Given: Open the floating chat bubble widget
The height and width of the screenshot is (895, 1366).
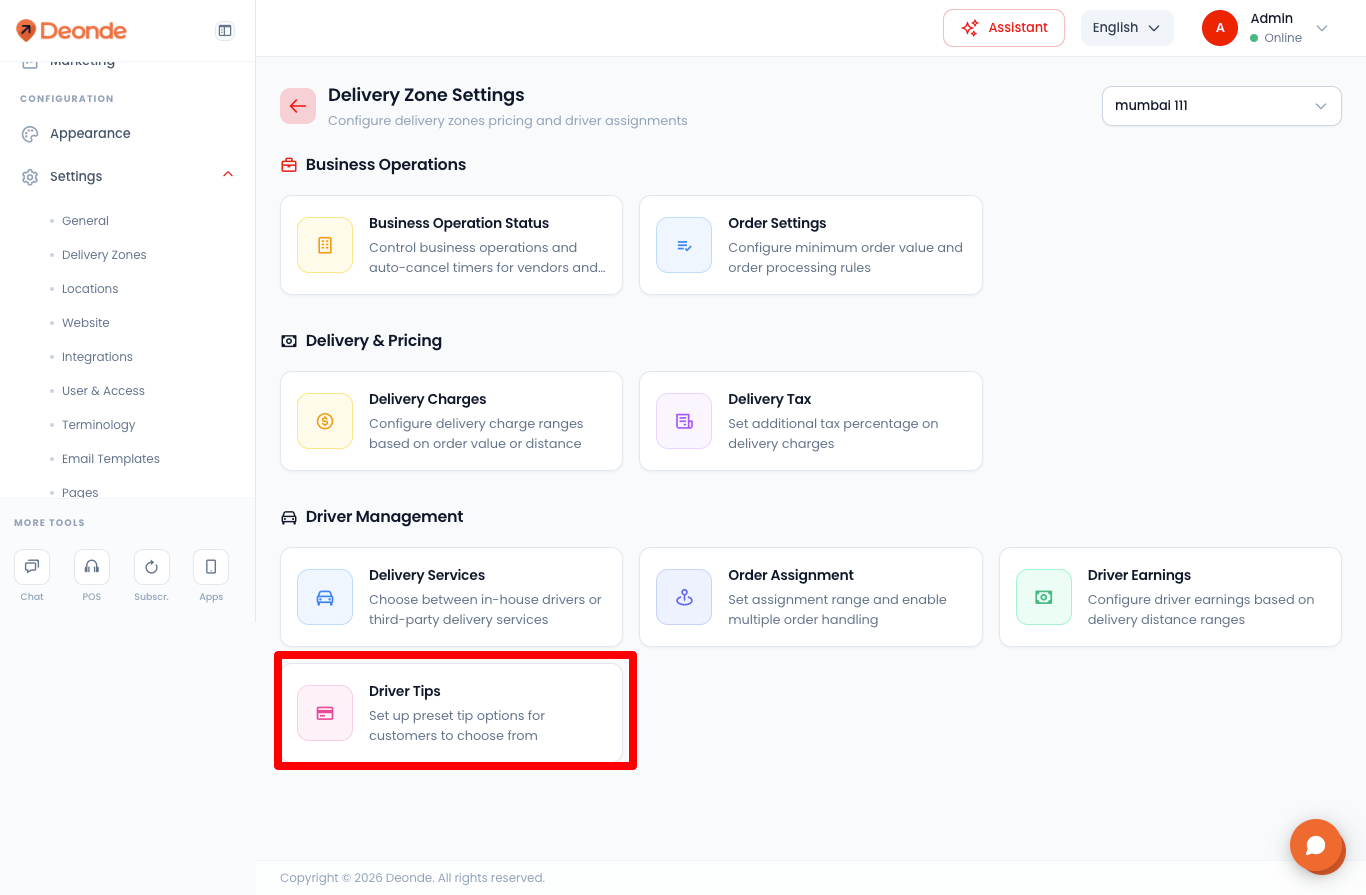Looking at the screenshot, I should pos(1316,845).
